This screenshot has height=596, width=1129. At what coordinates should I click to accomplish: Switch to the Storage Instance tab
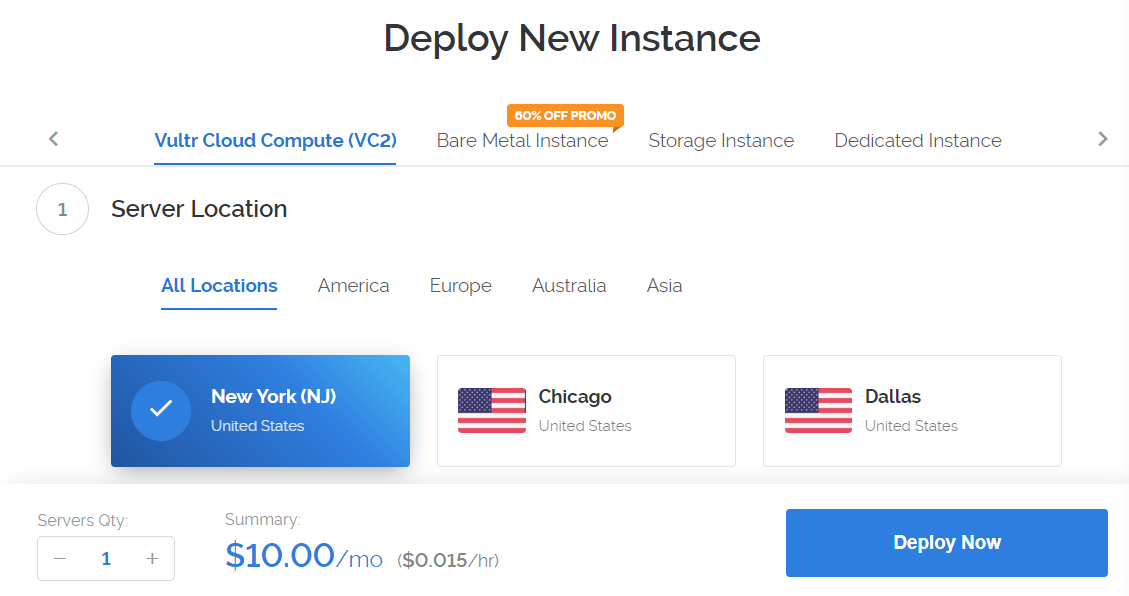pyautogui.click(x=721, y=140)
